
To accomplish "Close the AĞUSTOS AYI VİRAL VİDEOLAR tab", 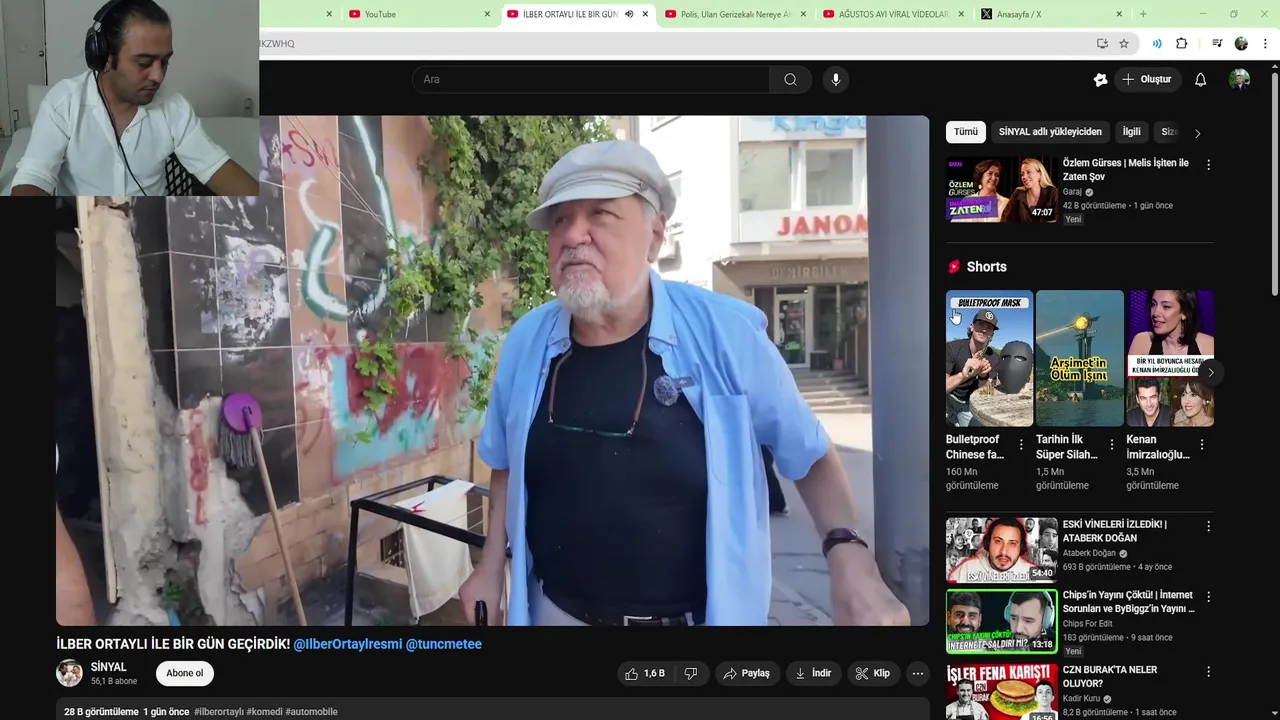I will [961, 14].
